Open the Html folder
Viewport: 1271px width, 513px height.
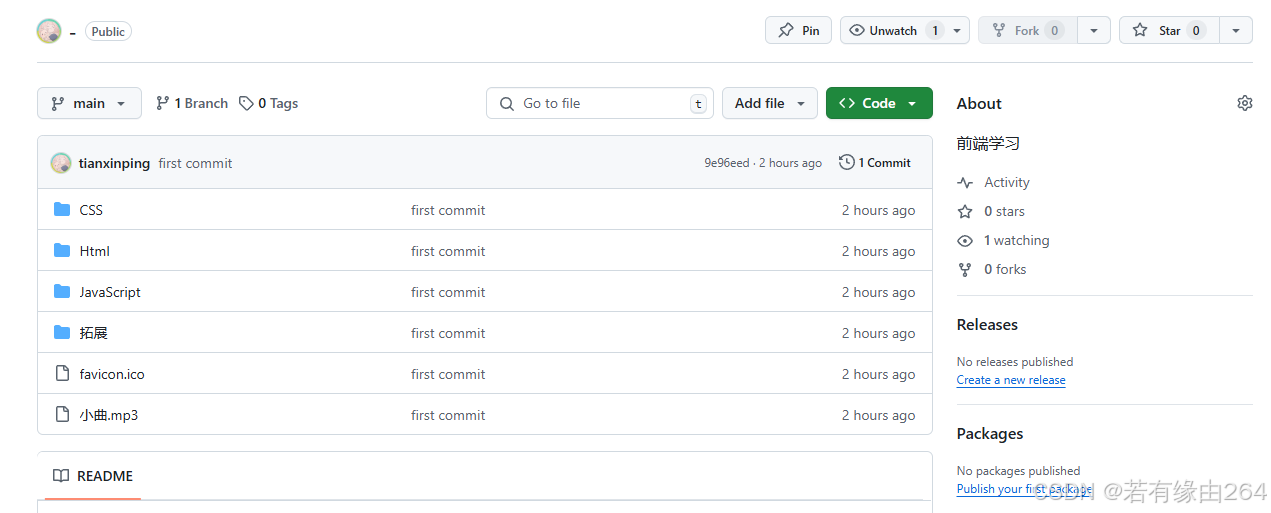pyautogui.click(x=95, y=251)
